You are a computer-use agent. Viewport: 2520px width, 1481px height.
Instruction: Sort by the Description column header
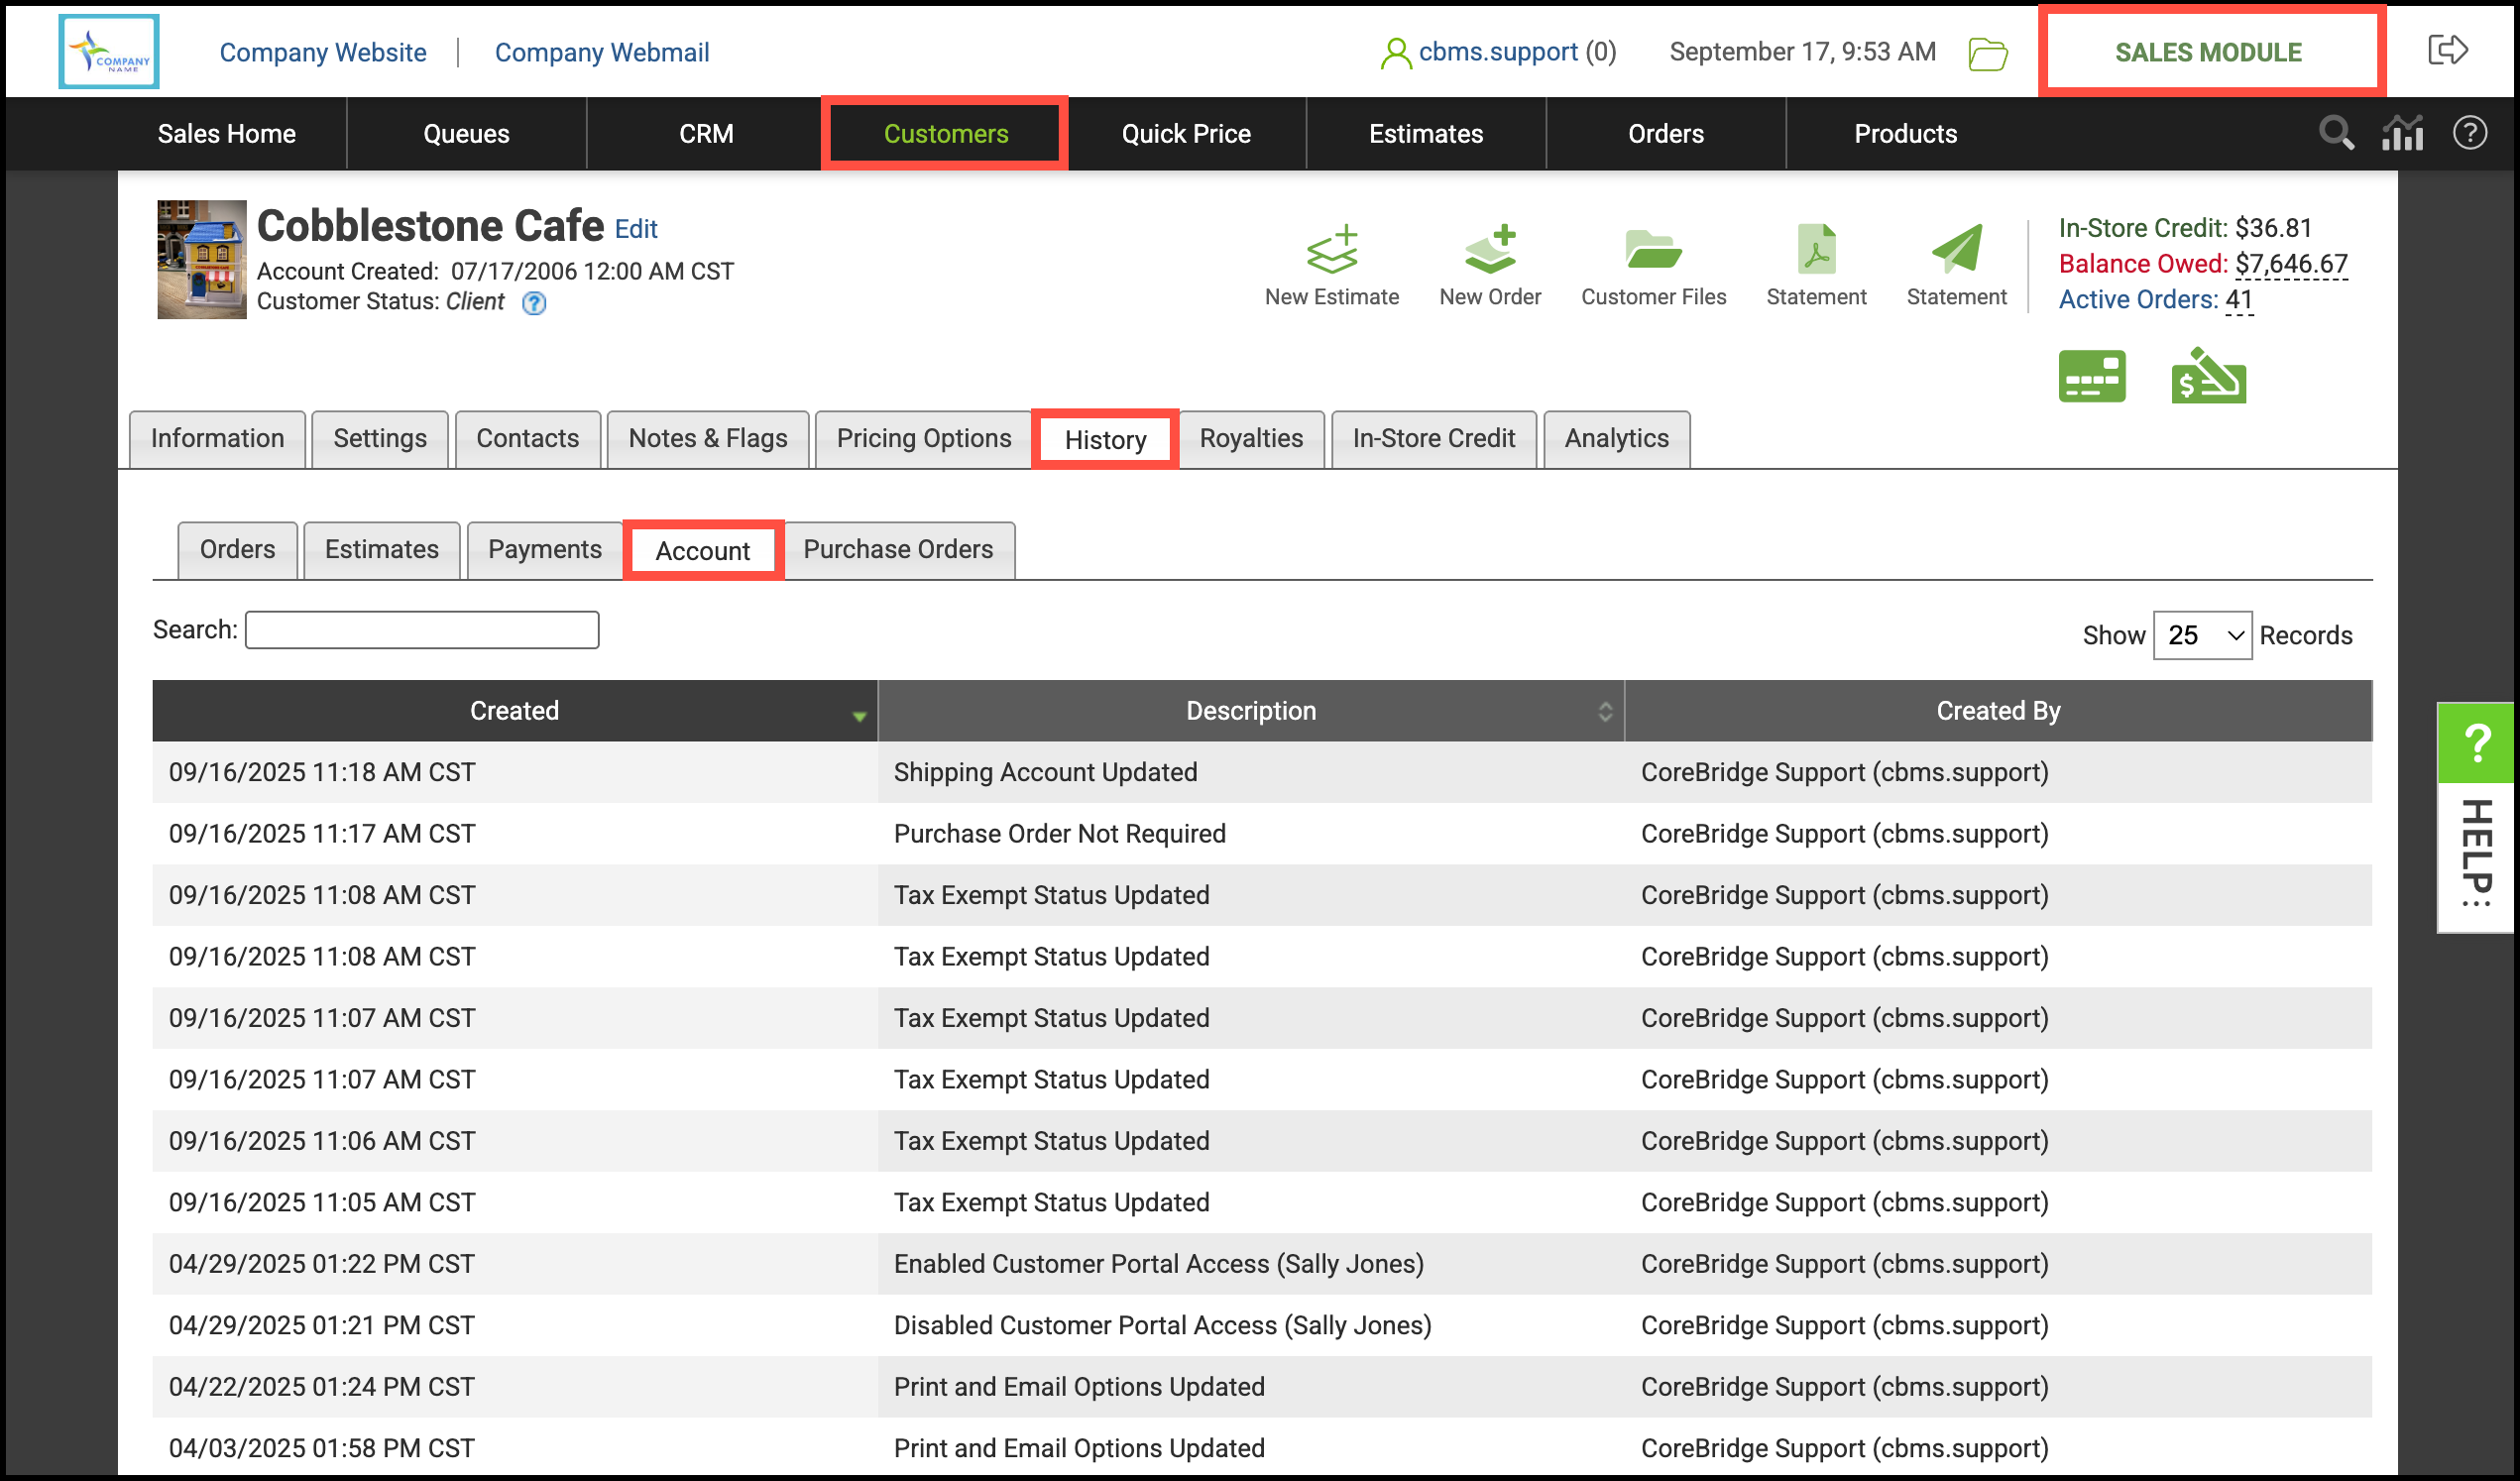pos(1250,711)
